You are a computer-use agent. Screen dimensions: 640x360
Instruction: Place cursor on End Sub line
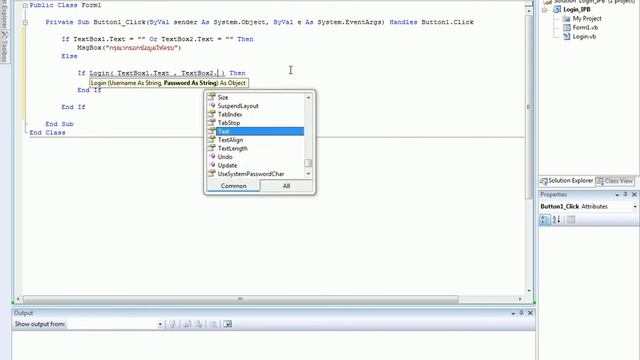point(60,124)
